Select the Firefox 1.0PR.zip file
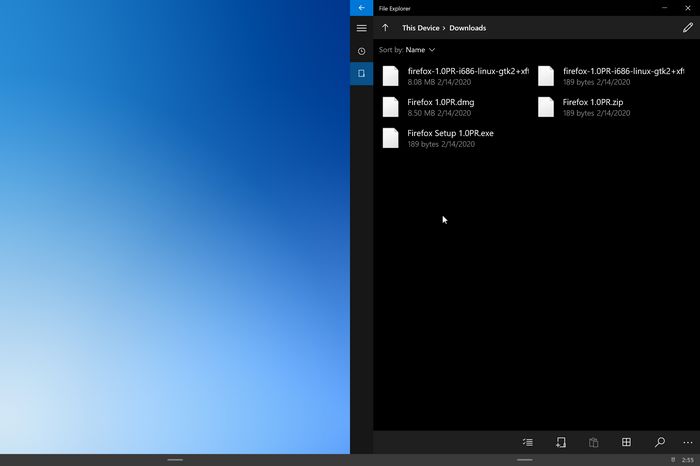The image size is (700, 466). tap(592, 107)
